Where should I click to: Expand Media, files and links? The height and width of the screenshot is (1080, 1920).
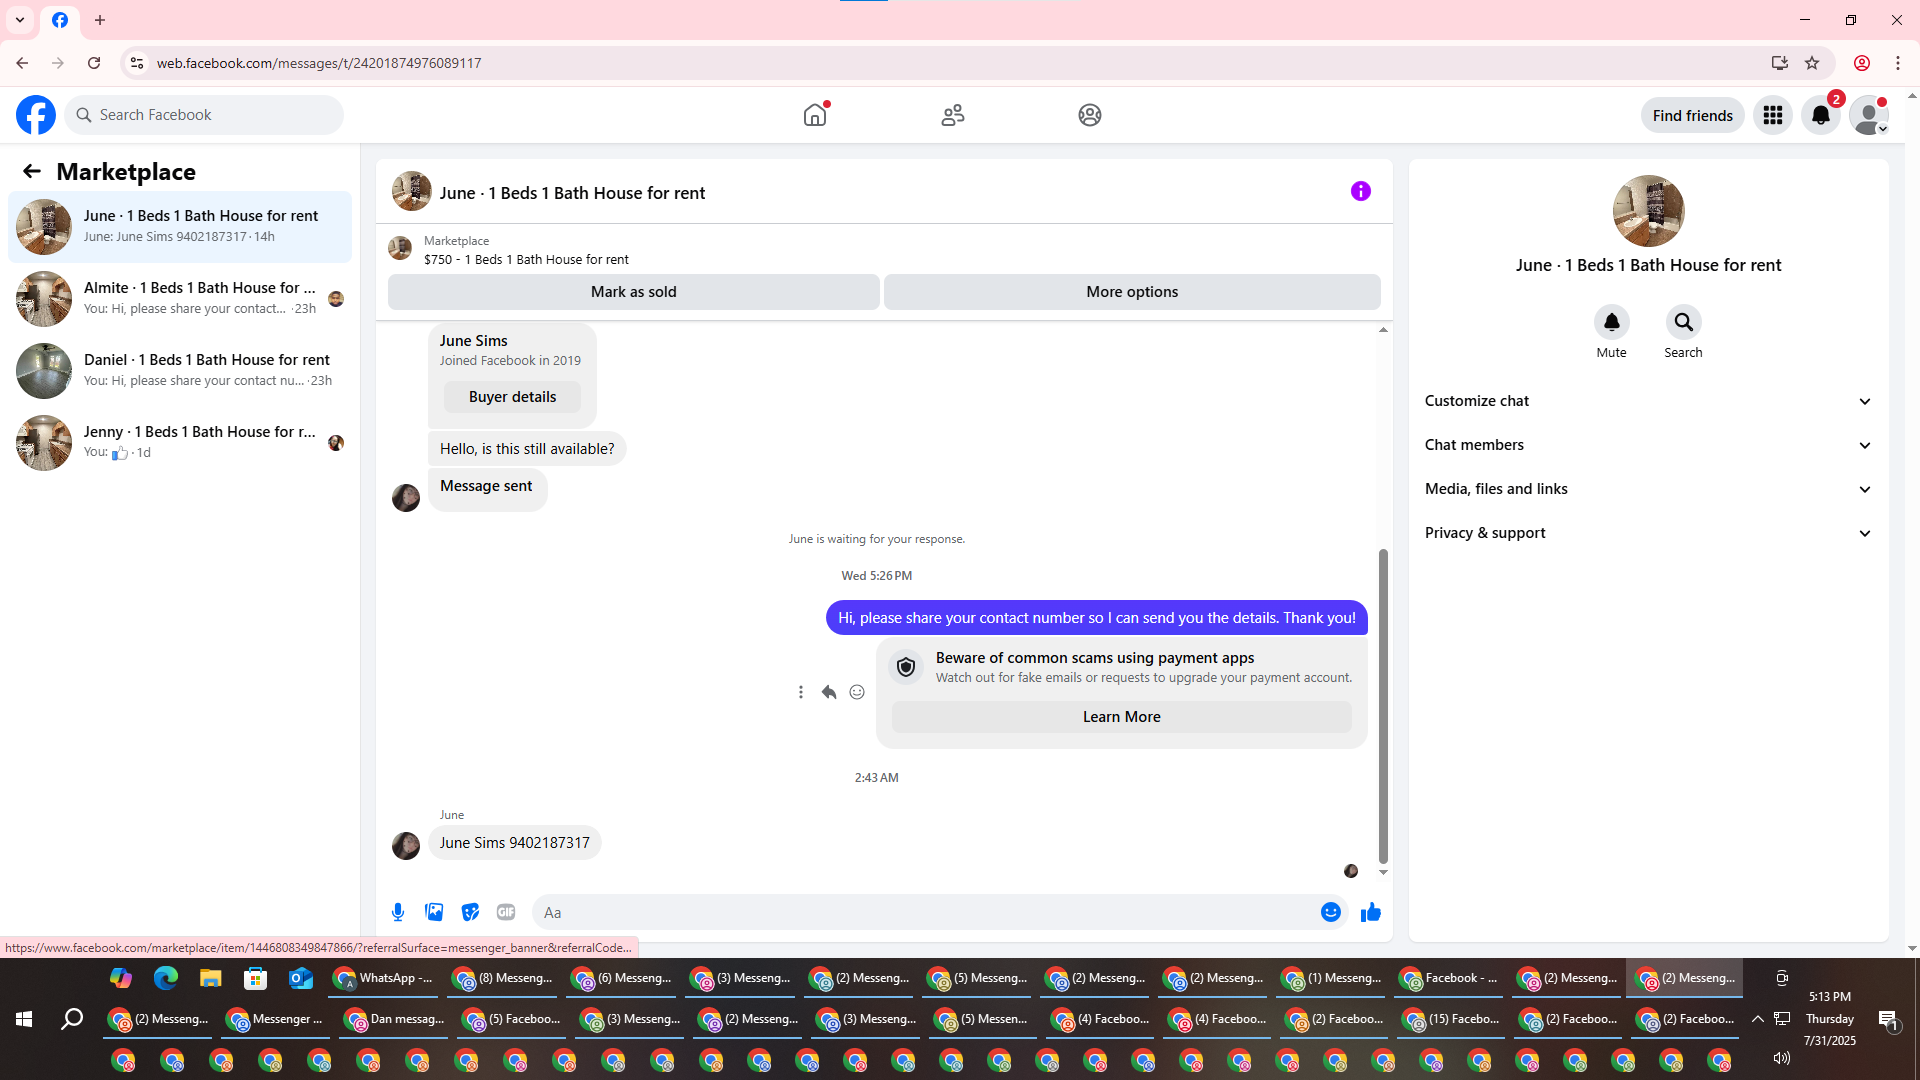click(x=1647, y=489)
